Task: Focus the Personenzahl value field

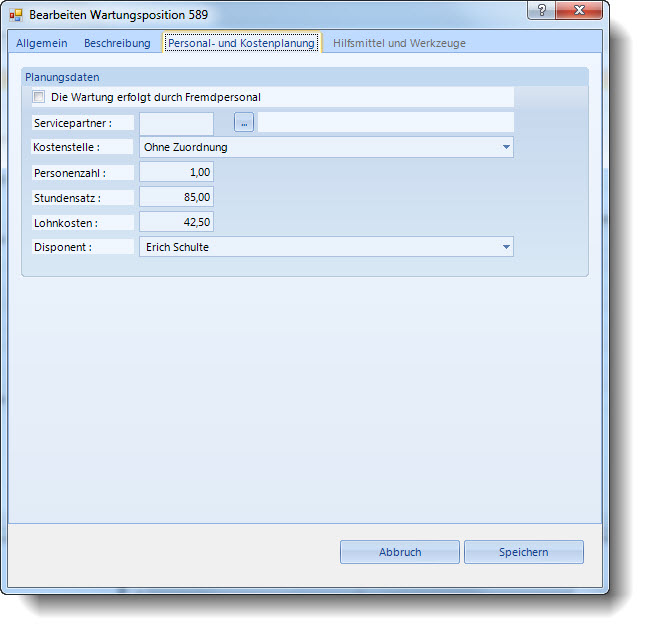Action: (176, 172)
